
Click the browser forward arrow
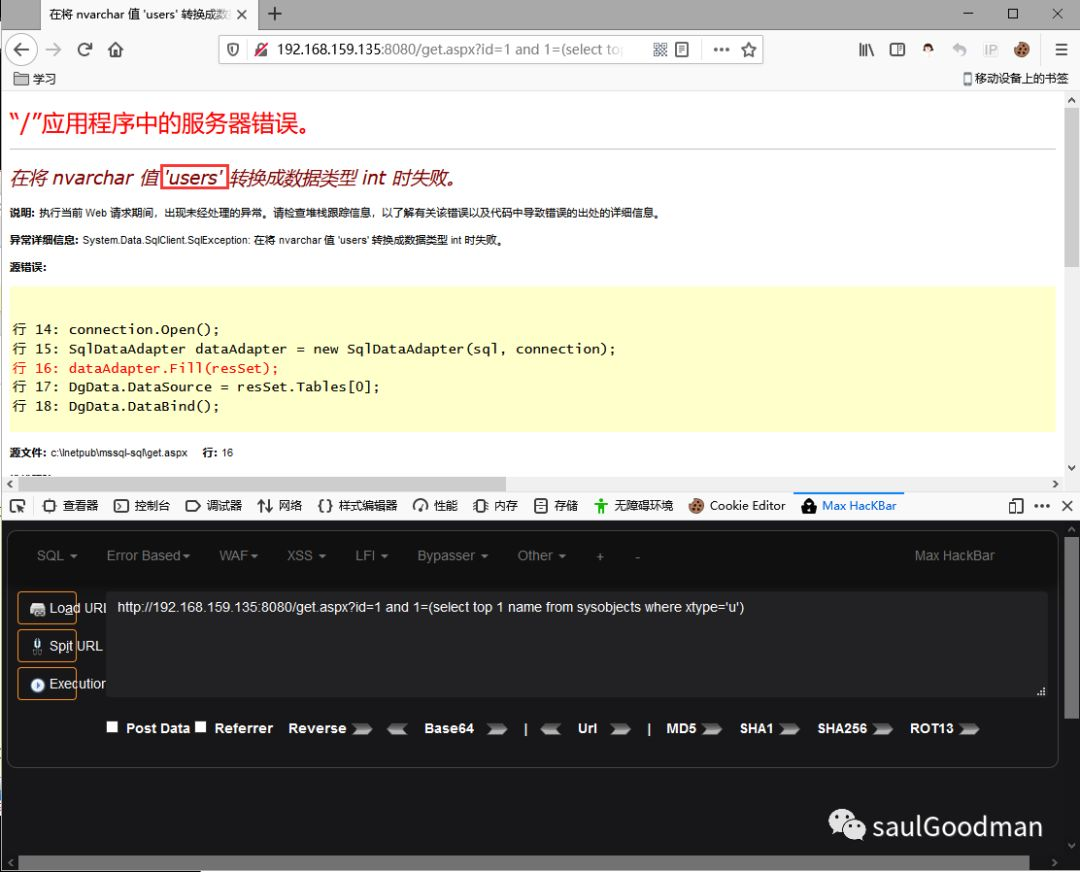pyautogui.click(x=54, y=50)
